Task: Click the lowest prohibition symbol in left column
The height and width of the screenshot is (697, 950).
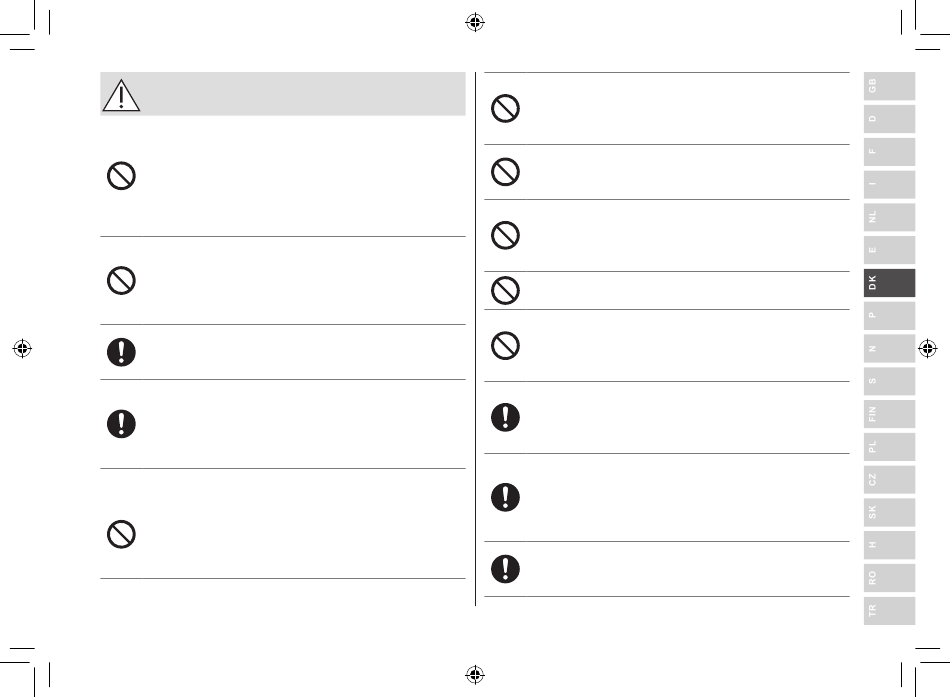Action: coord(121,535)
